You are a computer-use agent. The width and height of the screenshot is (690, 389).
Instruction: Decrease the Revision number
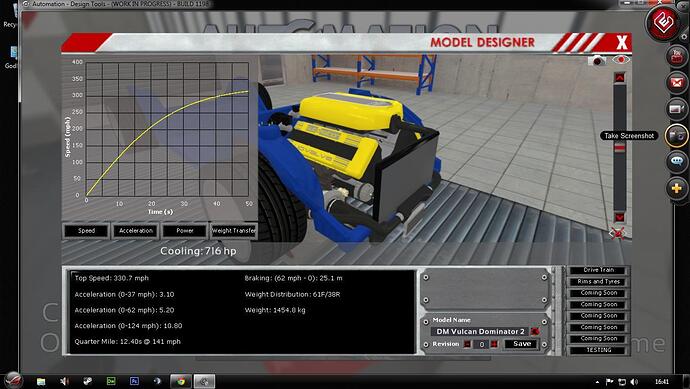467,344
